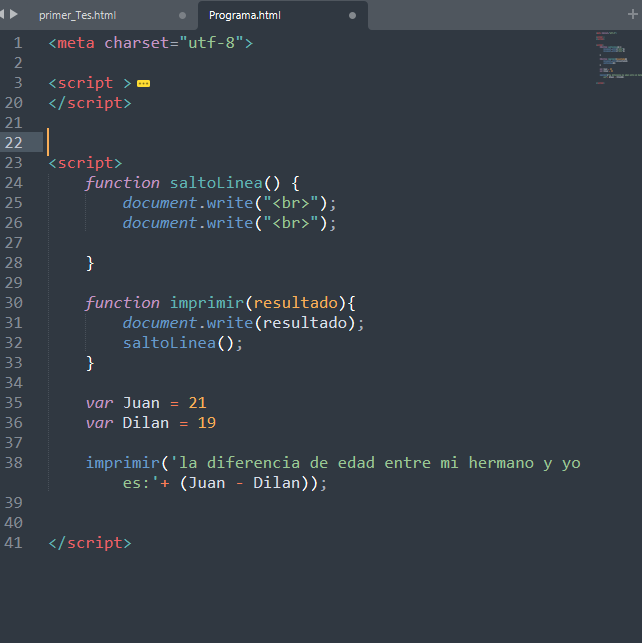Click line number 30 in gutter
Image resolution: width=642 pixels, height=643 pixels.
point(14,303)
